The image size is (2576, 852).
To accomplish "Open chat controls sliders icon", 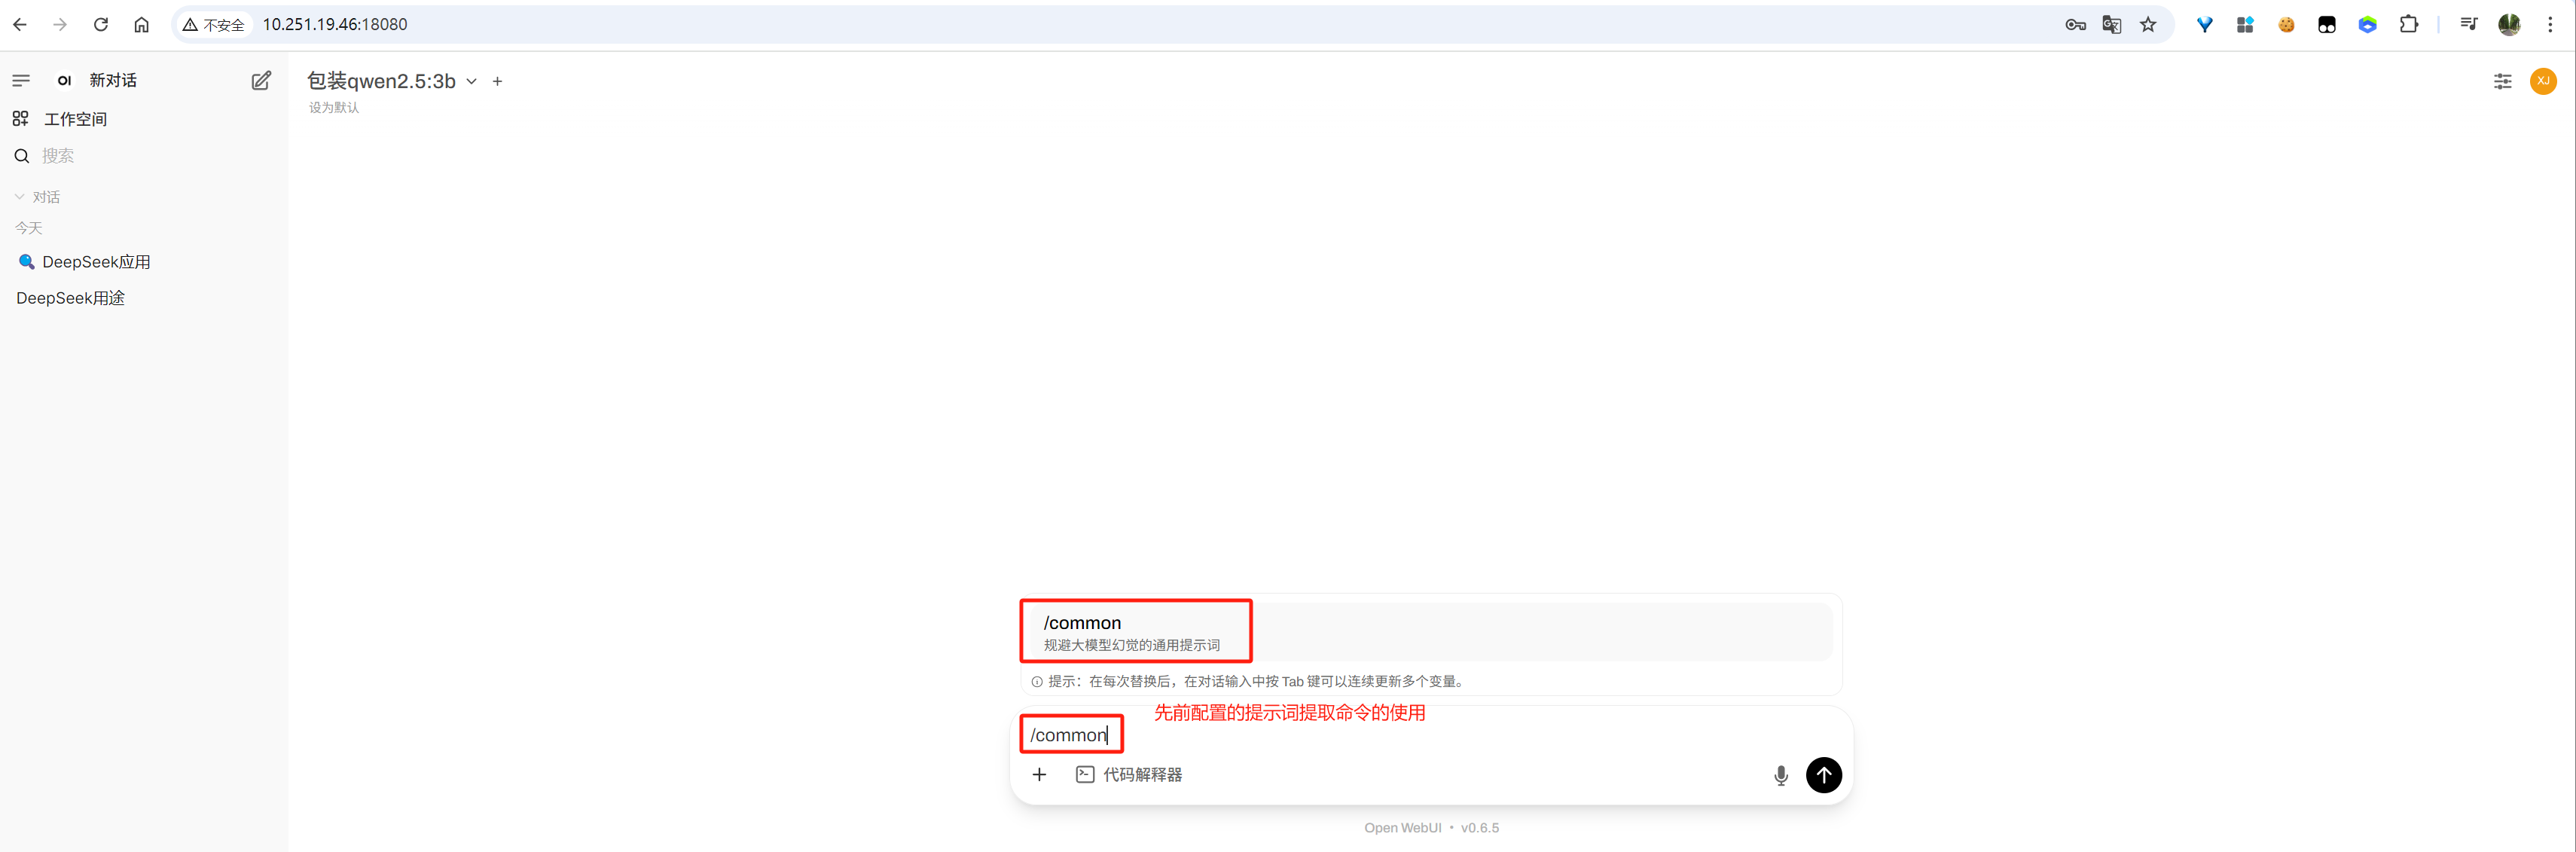I will (2502, 81).
